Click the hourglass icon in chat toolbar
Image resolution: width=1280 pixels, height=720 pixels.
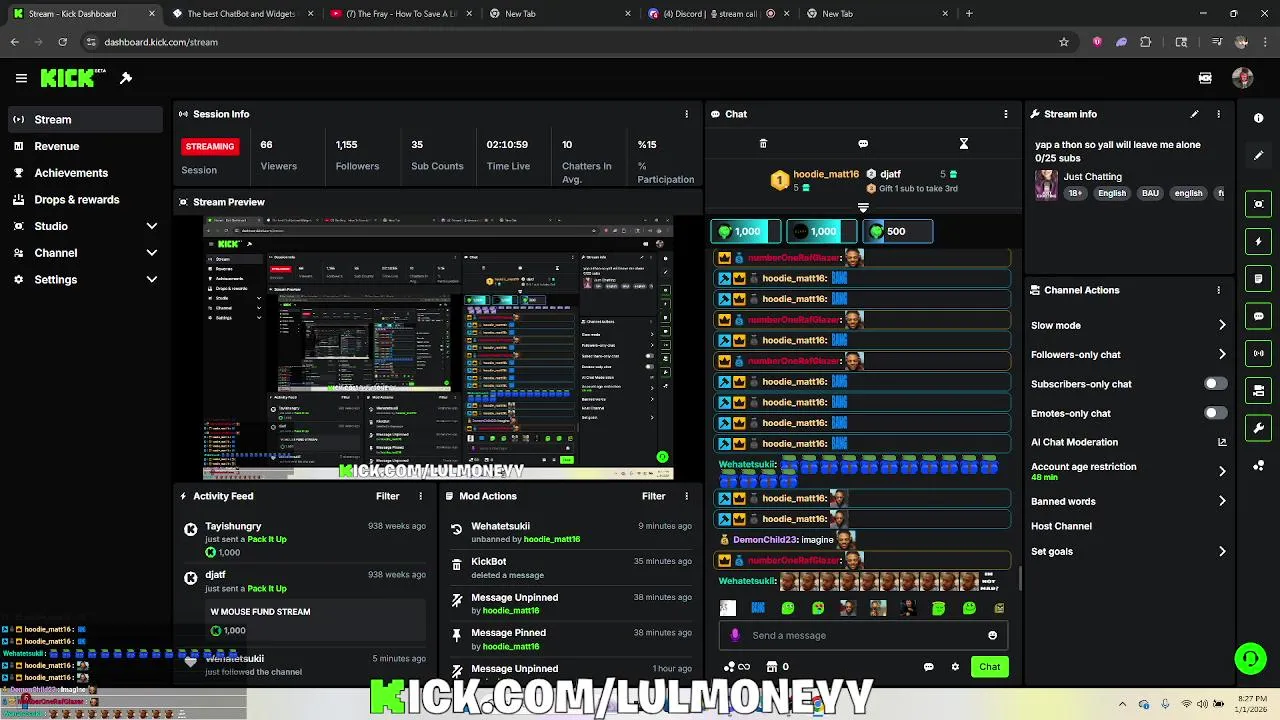[964, 144]
